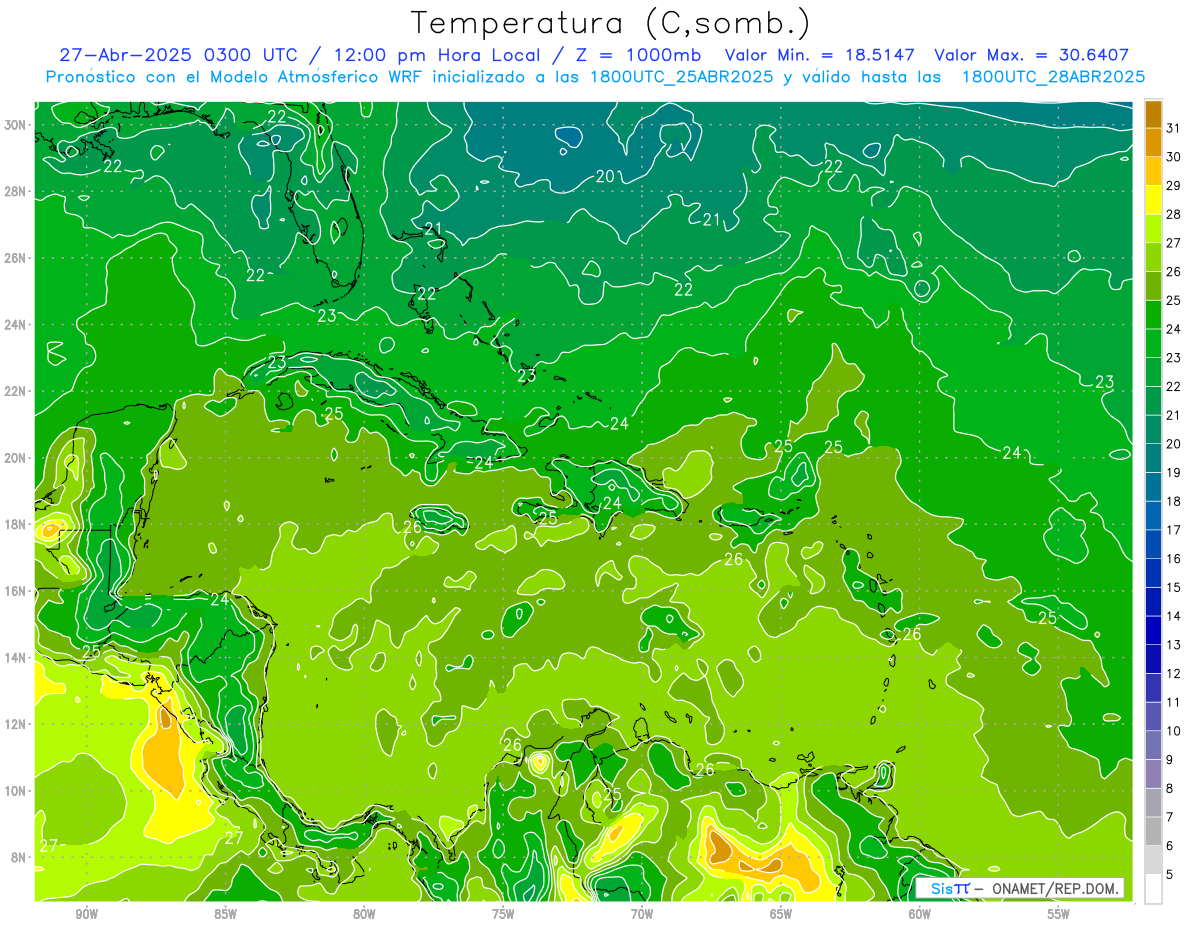Click the 10N latitude axis label
Image resolution: width=1200 pixels, height=927 pixels.
tap(14, 790)
